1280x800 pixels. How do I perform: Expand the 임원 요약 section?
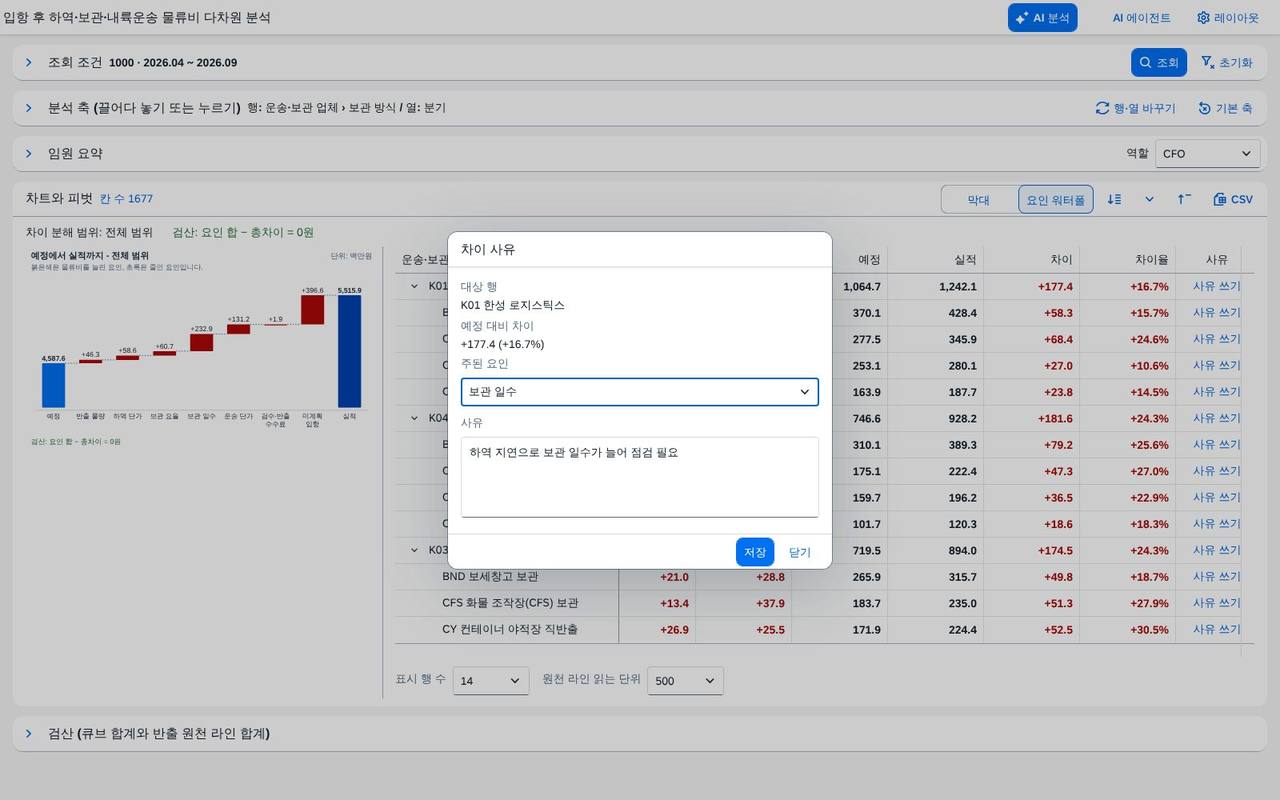[29, 154]
